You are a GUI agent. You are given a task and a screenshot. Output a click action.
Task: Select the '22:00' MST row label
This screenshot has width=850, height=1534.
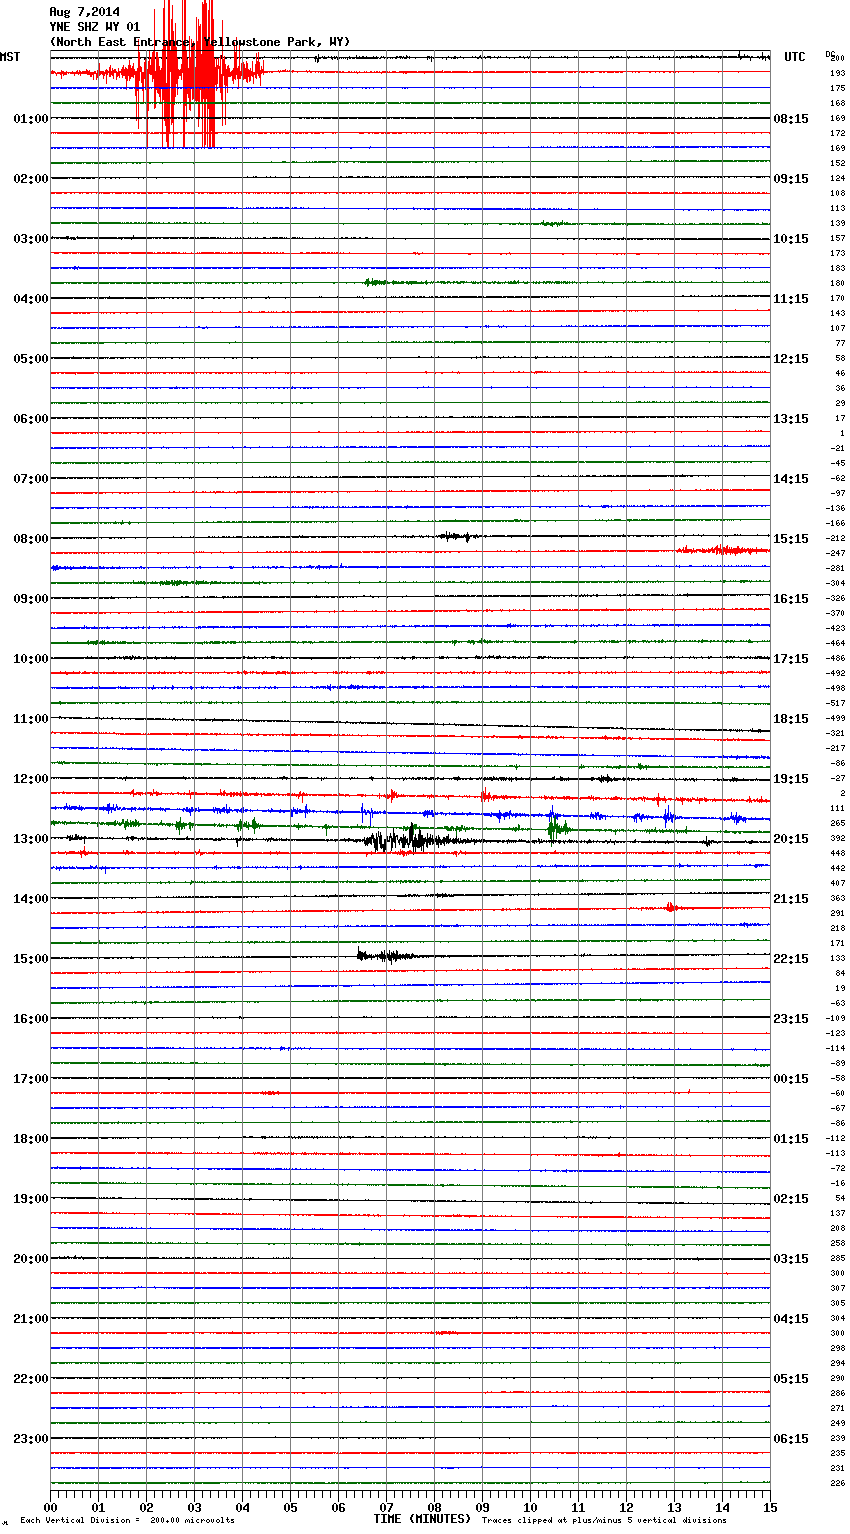pos(31,1379)
